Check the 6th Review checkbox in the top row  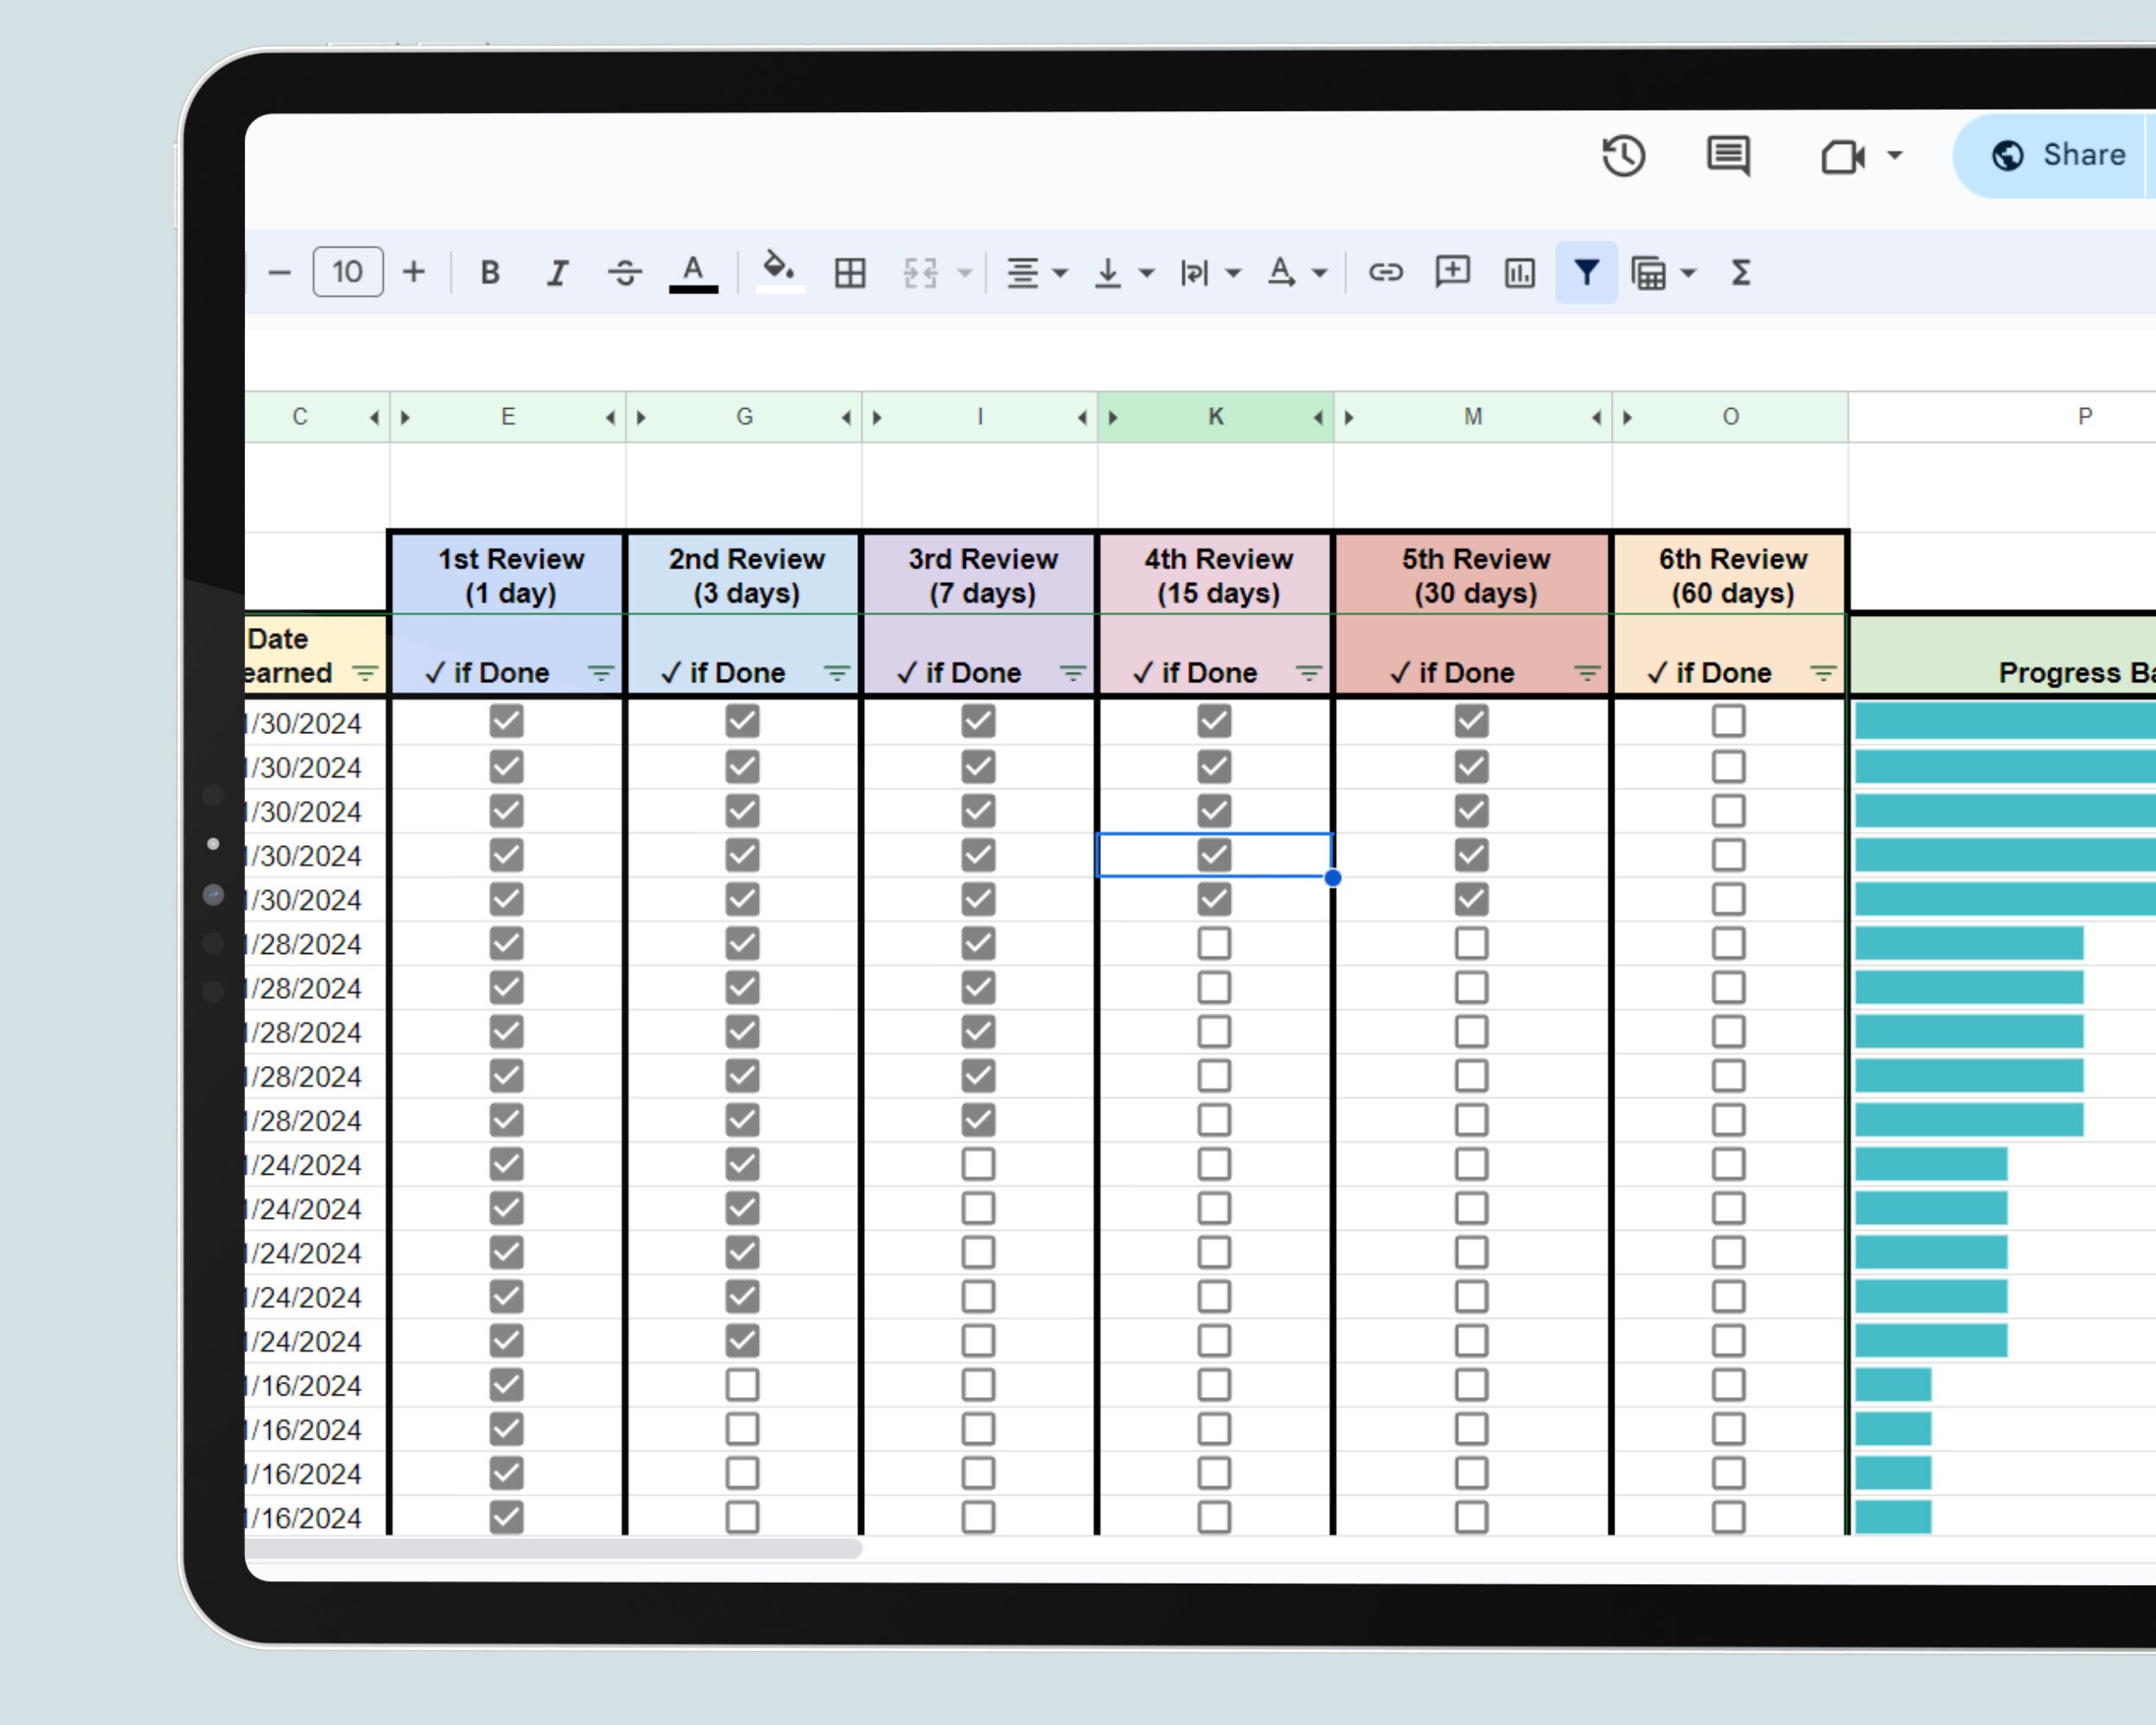click(x=1728, y=720)
